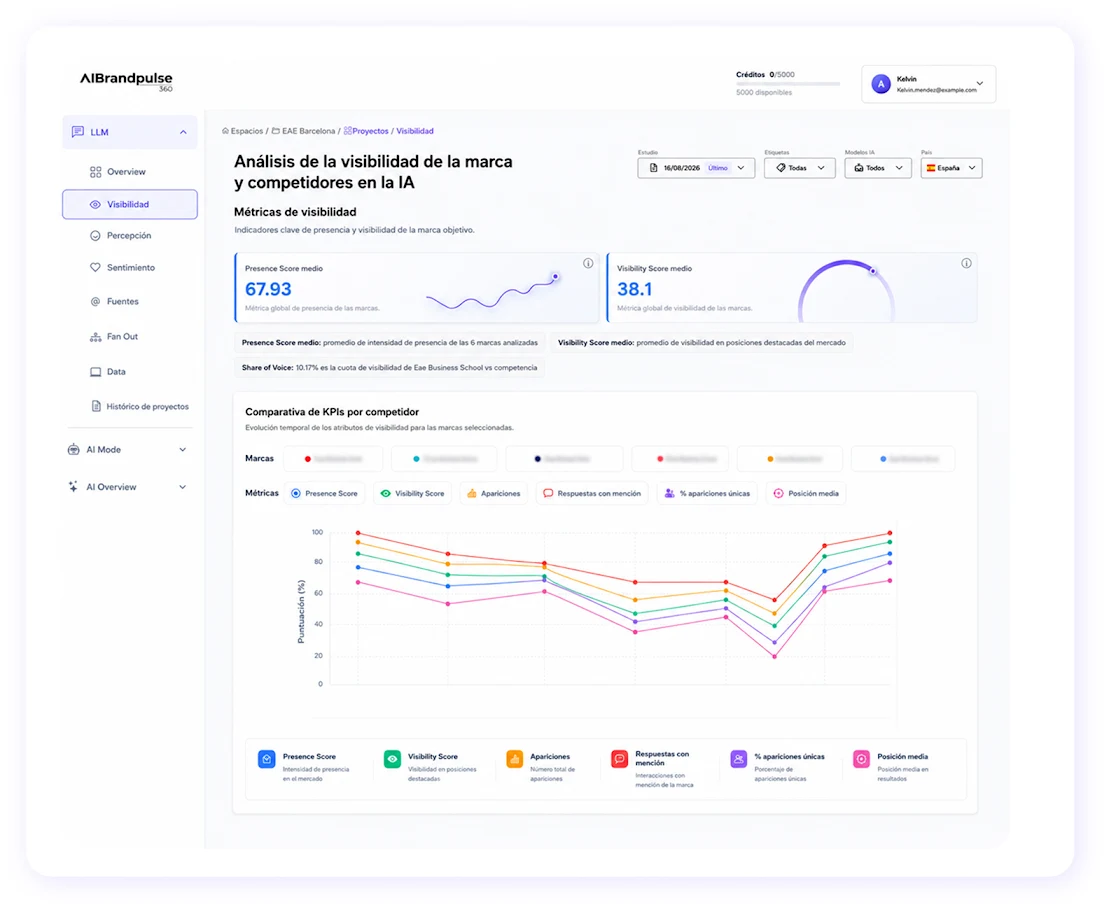The width and height of the screenshot is (1109, 912).
Task: Click the AI Overview sparkle icon
Action: 74,487
